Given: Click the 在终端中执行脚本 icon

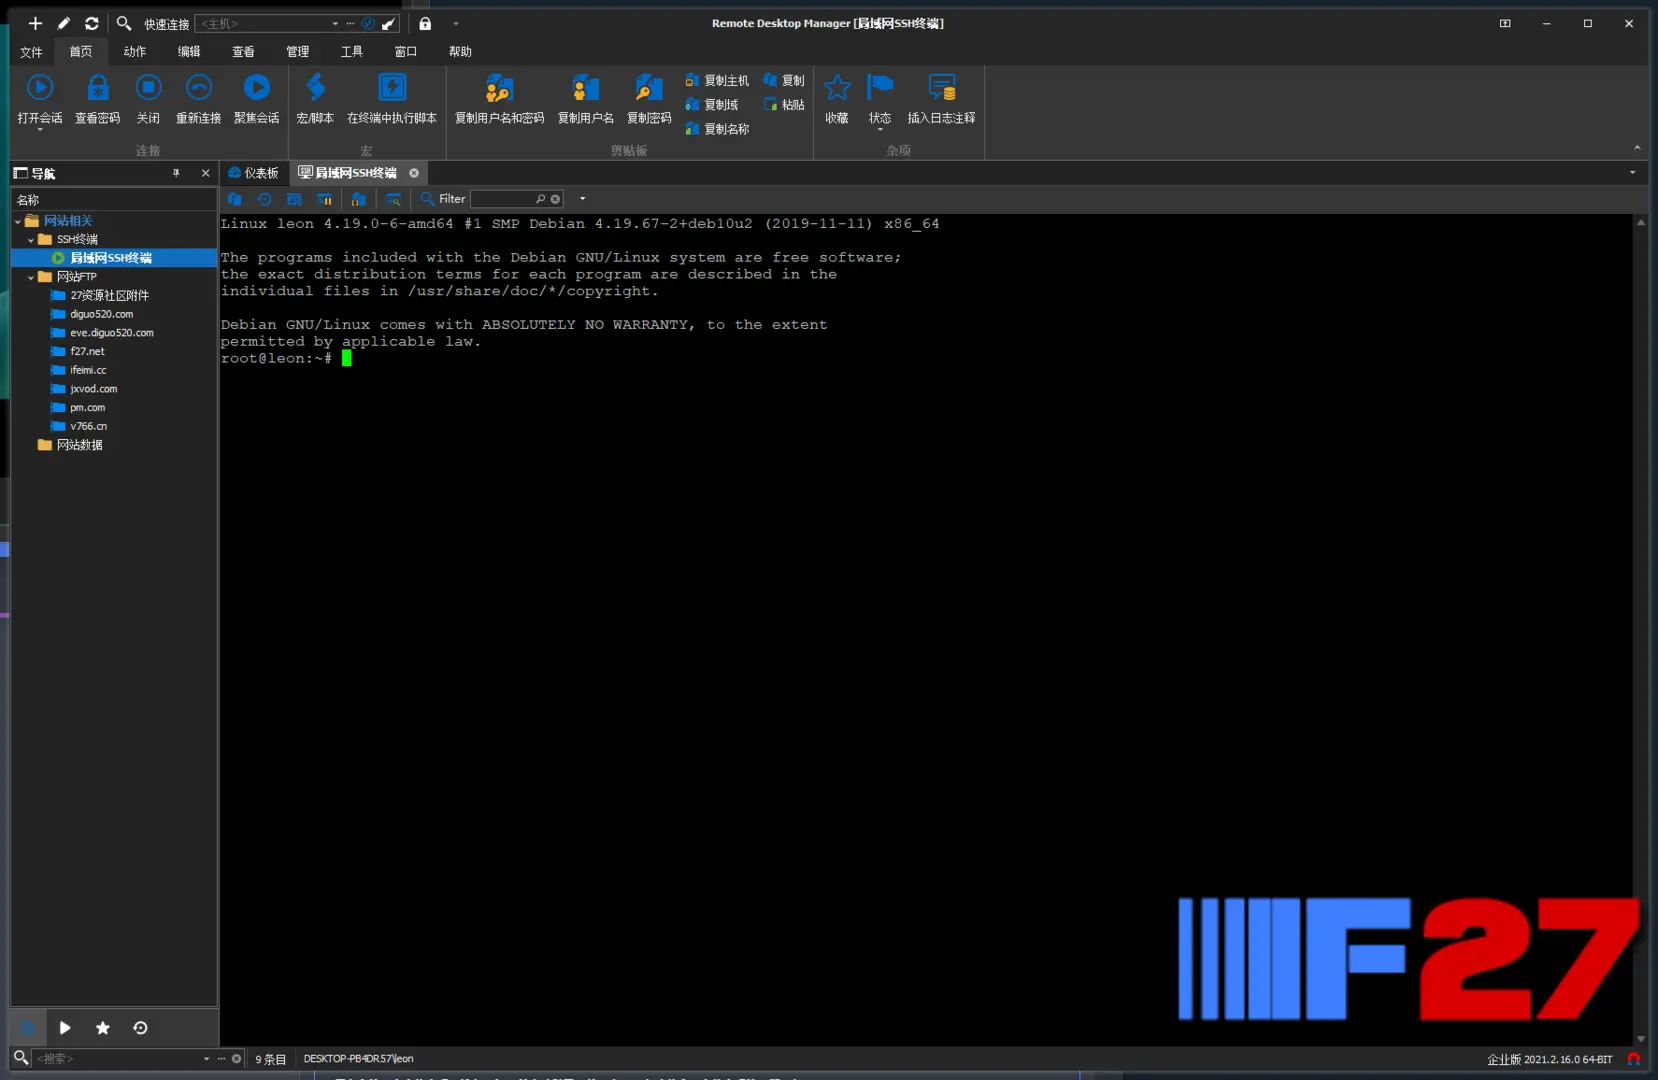Looking at the screenshot, I should coord(392,88).
